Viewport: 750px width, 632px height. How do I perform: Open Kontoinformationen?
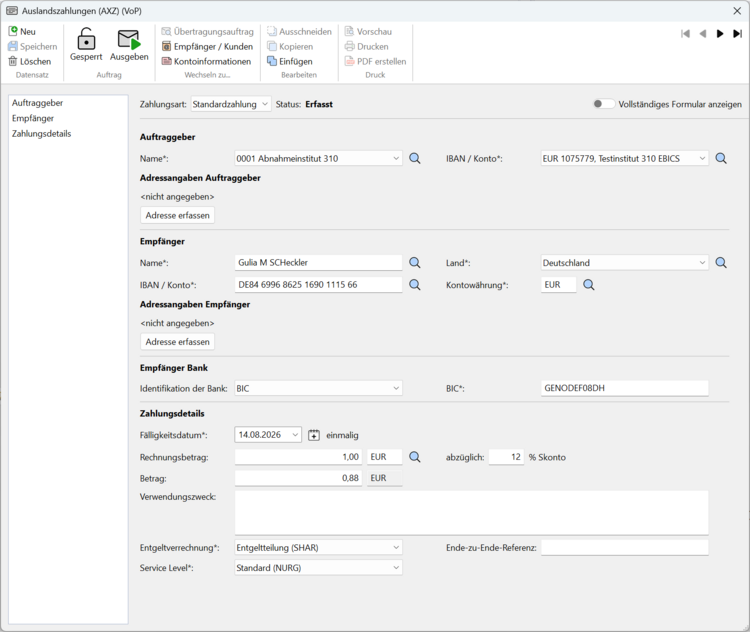pyautogui.click(x=207, y=61)
